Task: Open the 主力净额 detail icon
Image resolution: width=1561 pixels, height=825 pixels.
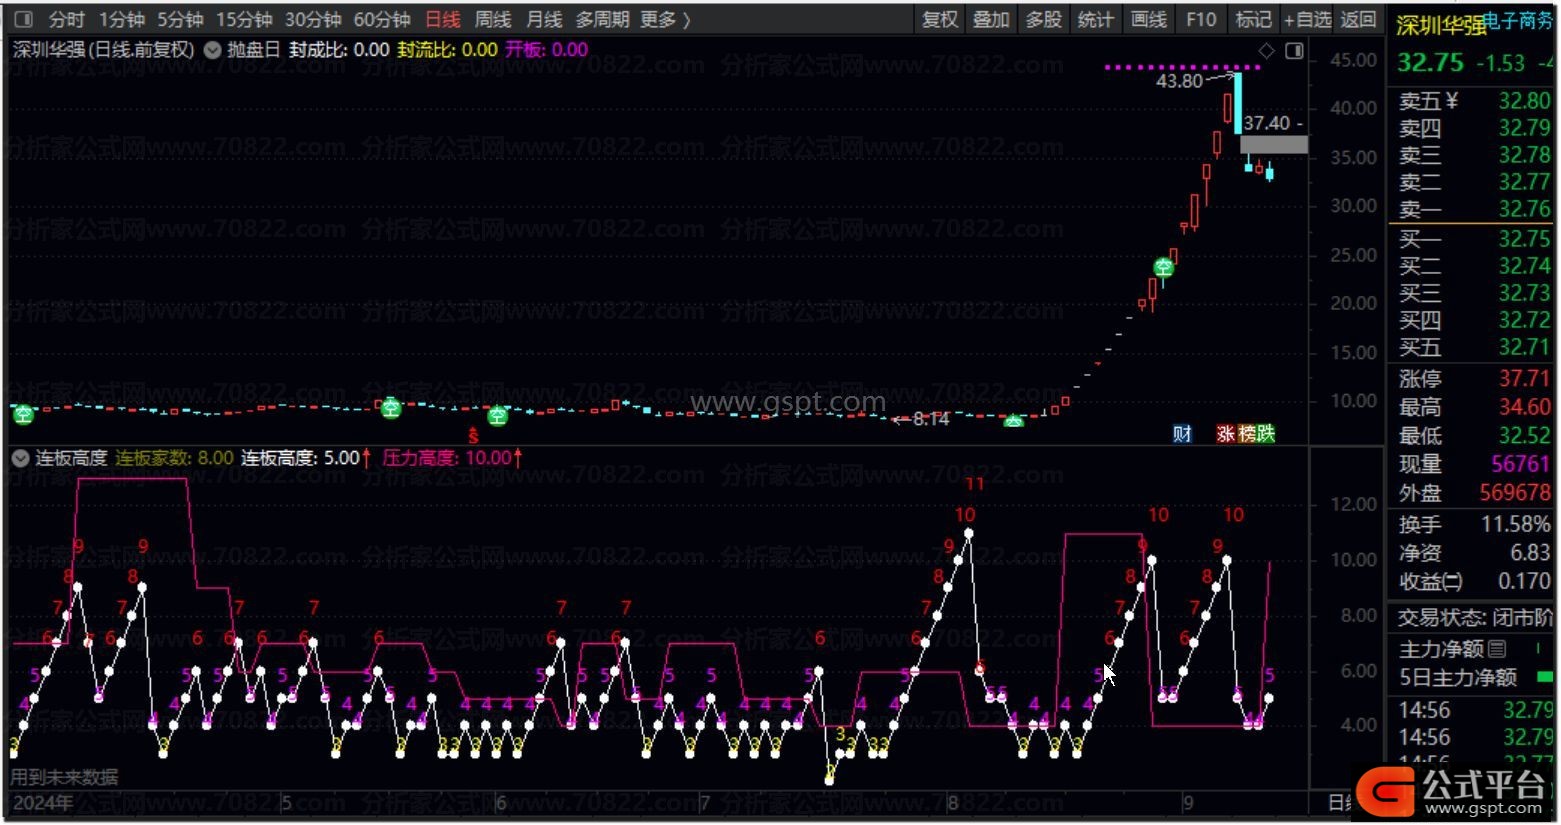Action: point(1497,649)
